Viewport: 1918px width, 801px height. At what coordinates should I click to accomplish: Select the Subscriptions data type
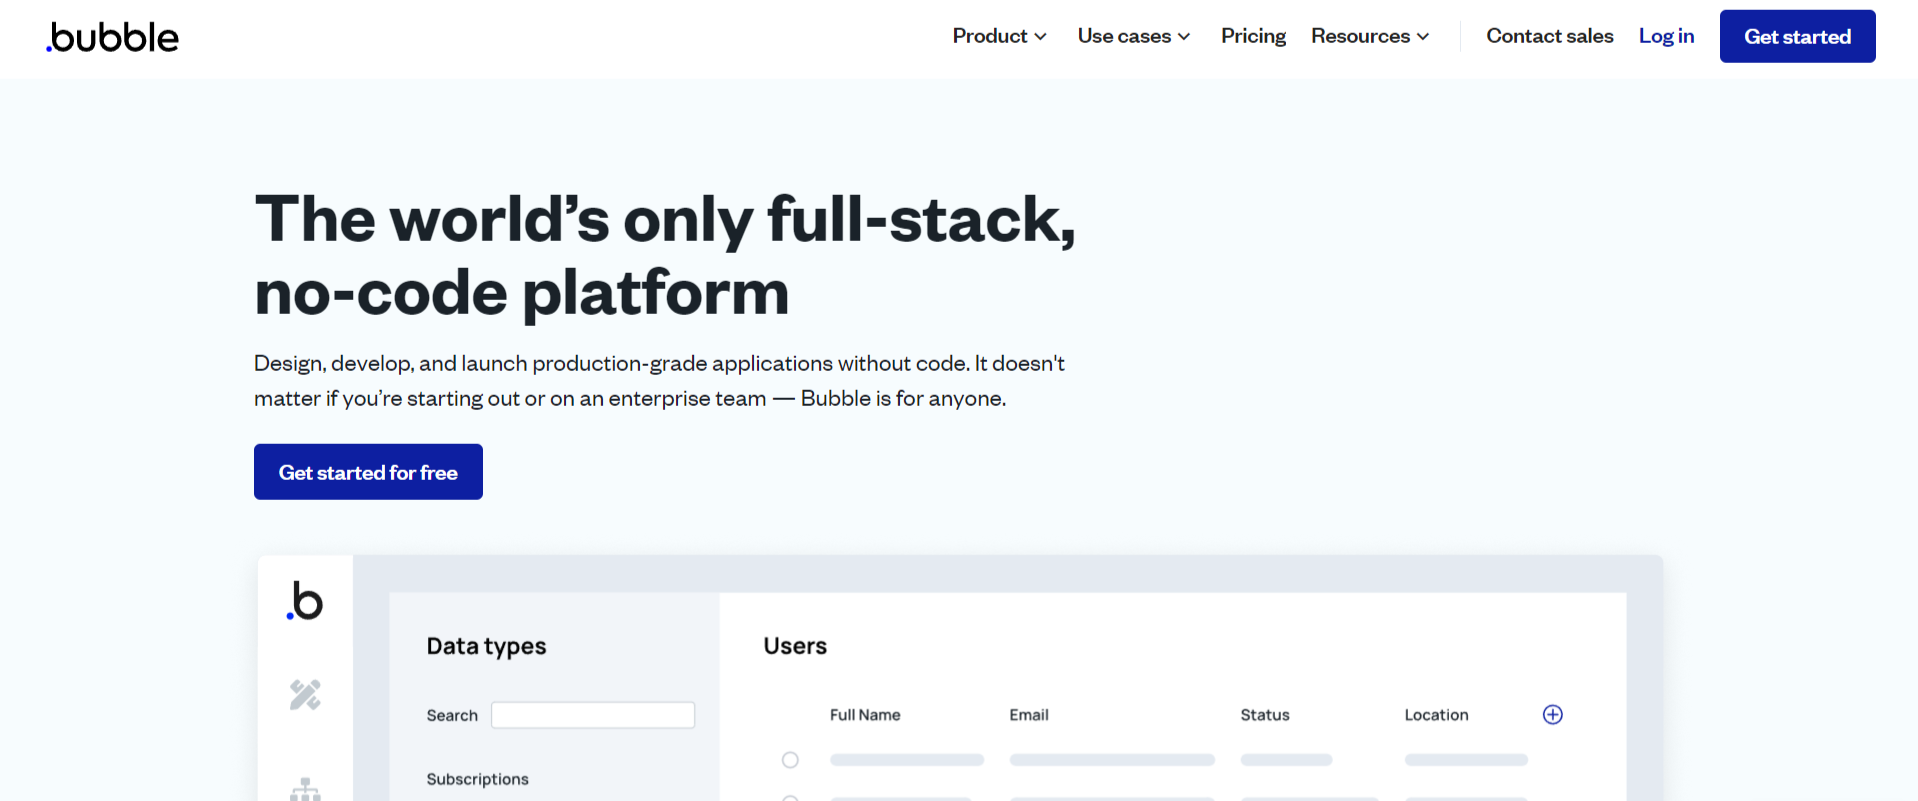click(x=477, y=779)
